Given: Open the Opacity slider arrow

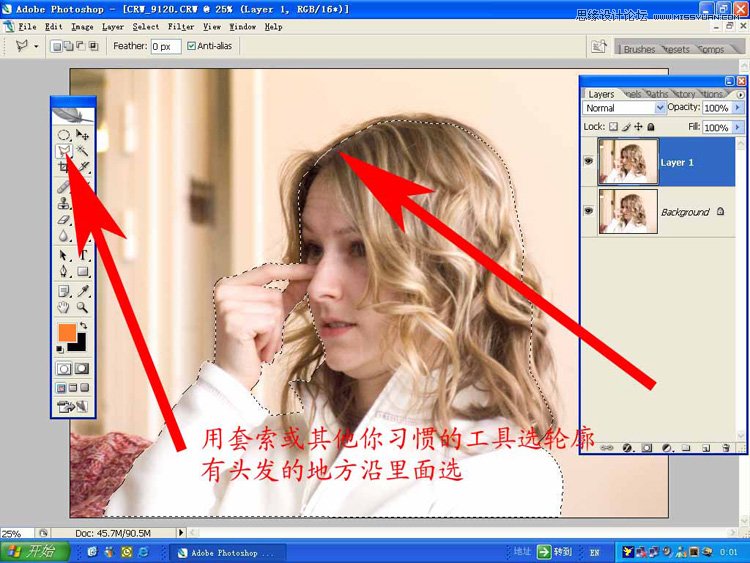Looking at the screenshot, I should [x=738, y=108].
